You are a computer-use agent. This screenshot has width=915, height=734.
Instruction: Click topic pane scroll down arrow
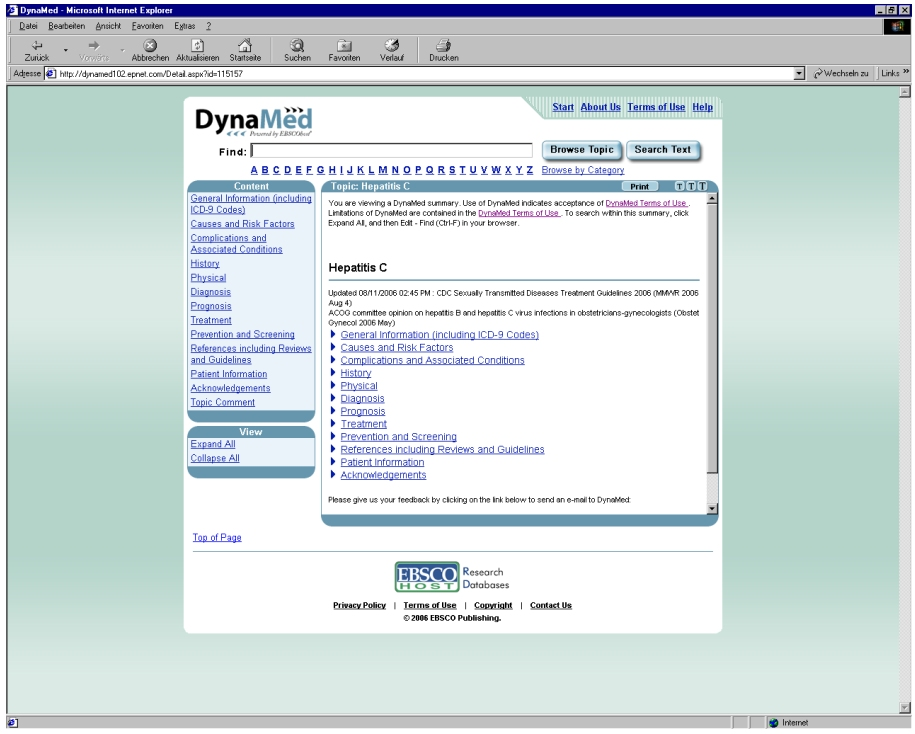pyautogui.click(x=712, y=509)
